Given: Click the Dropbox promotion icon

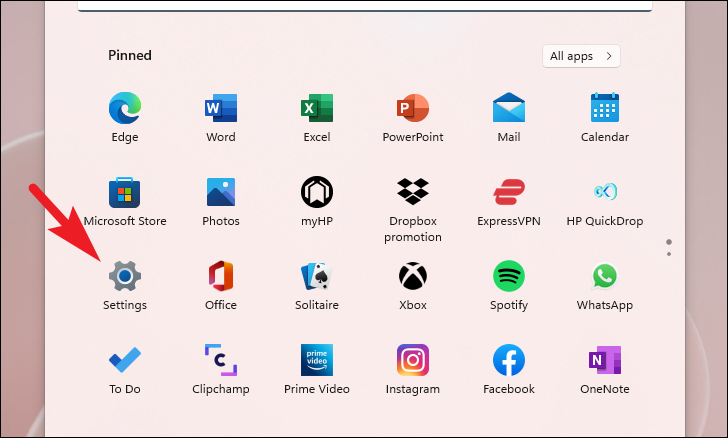Looking at the screenshot, I should 413,191.
